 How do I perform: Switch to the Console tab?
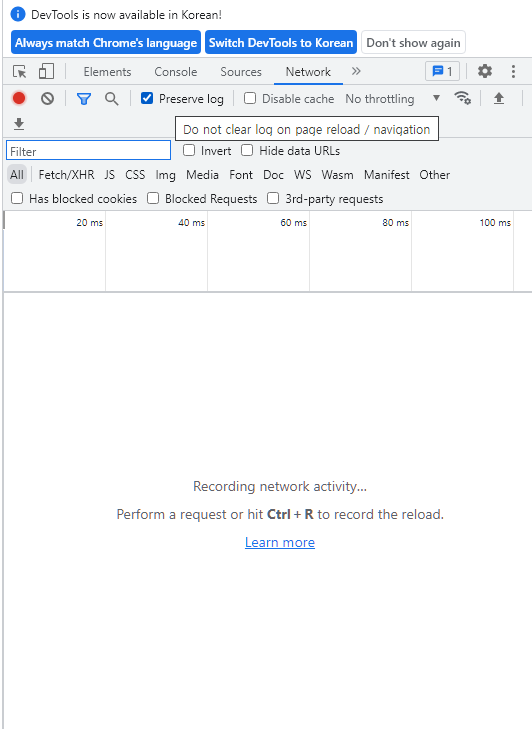point(176,72)
